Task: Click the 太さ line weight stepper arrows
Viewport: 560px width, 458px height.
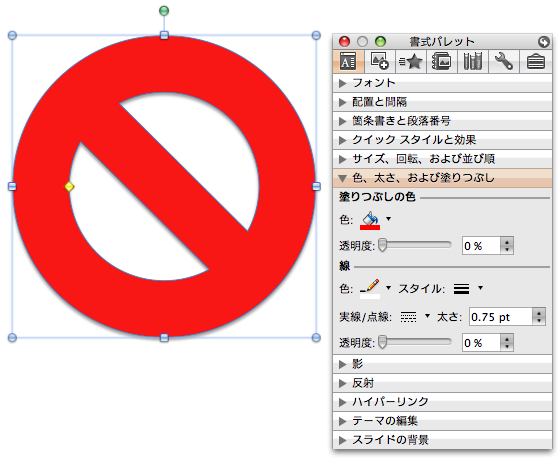Action: pos(539,317)
